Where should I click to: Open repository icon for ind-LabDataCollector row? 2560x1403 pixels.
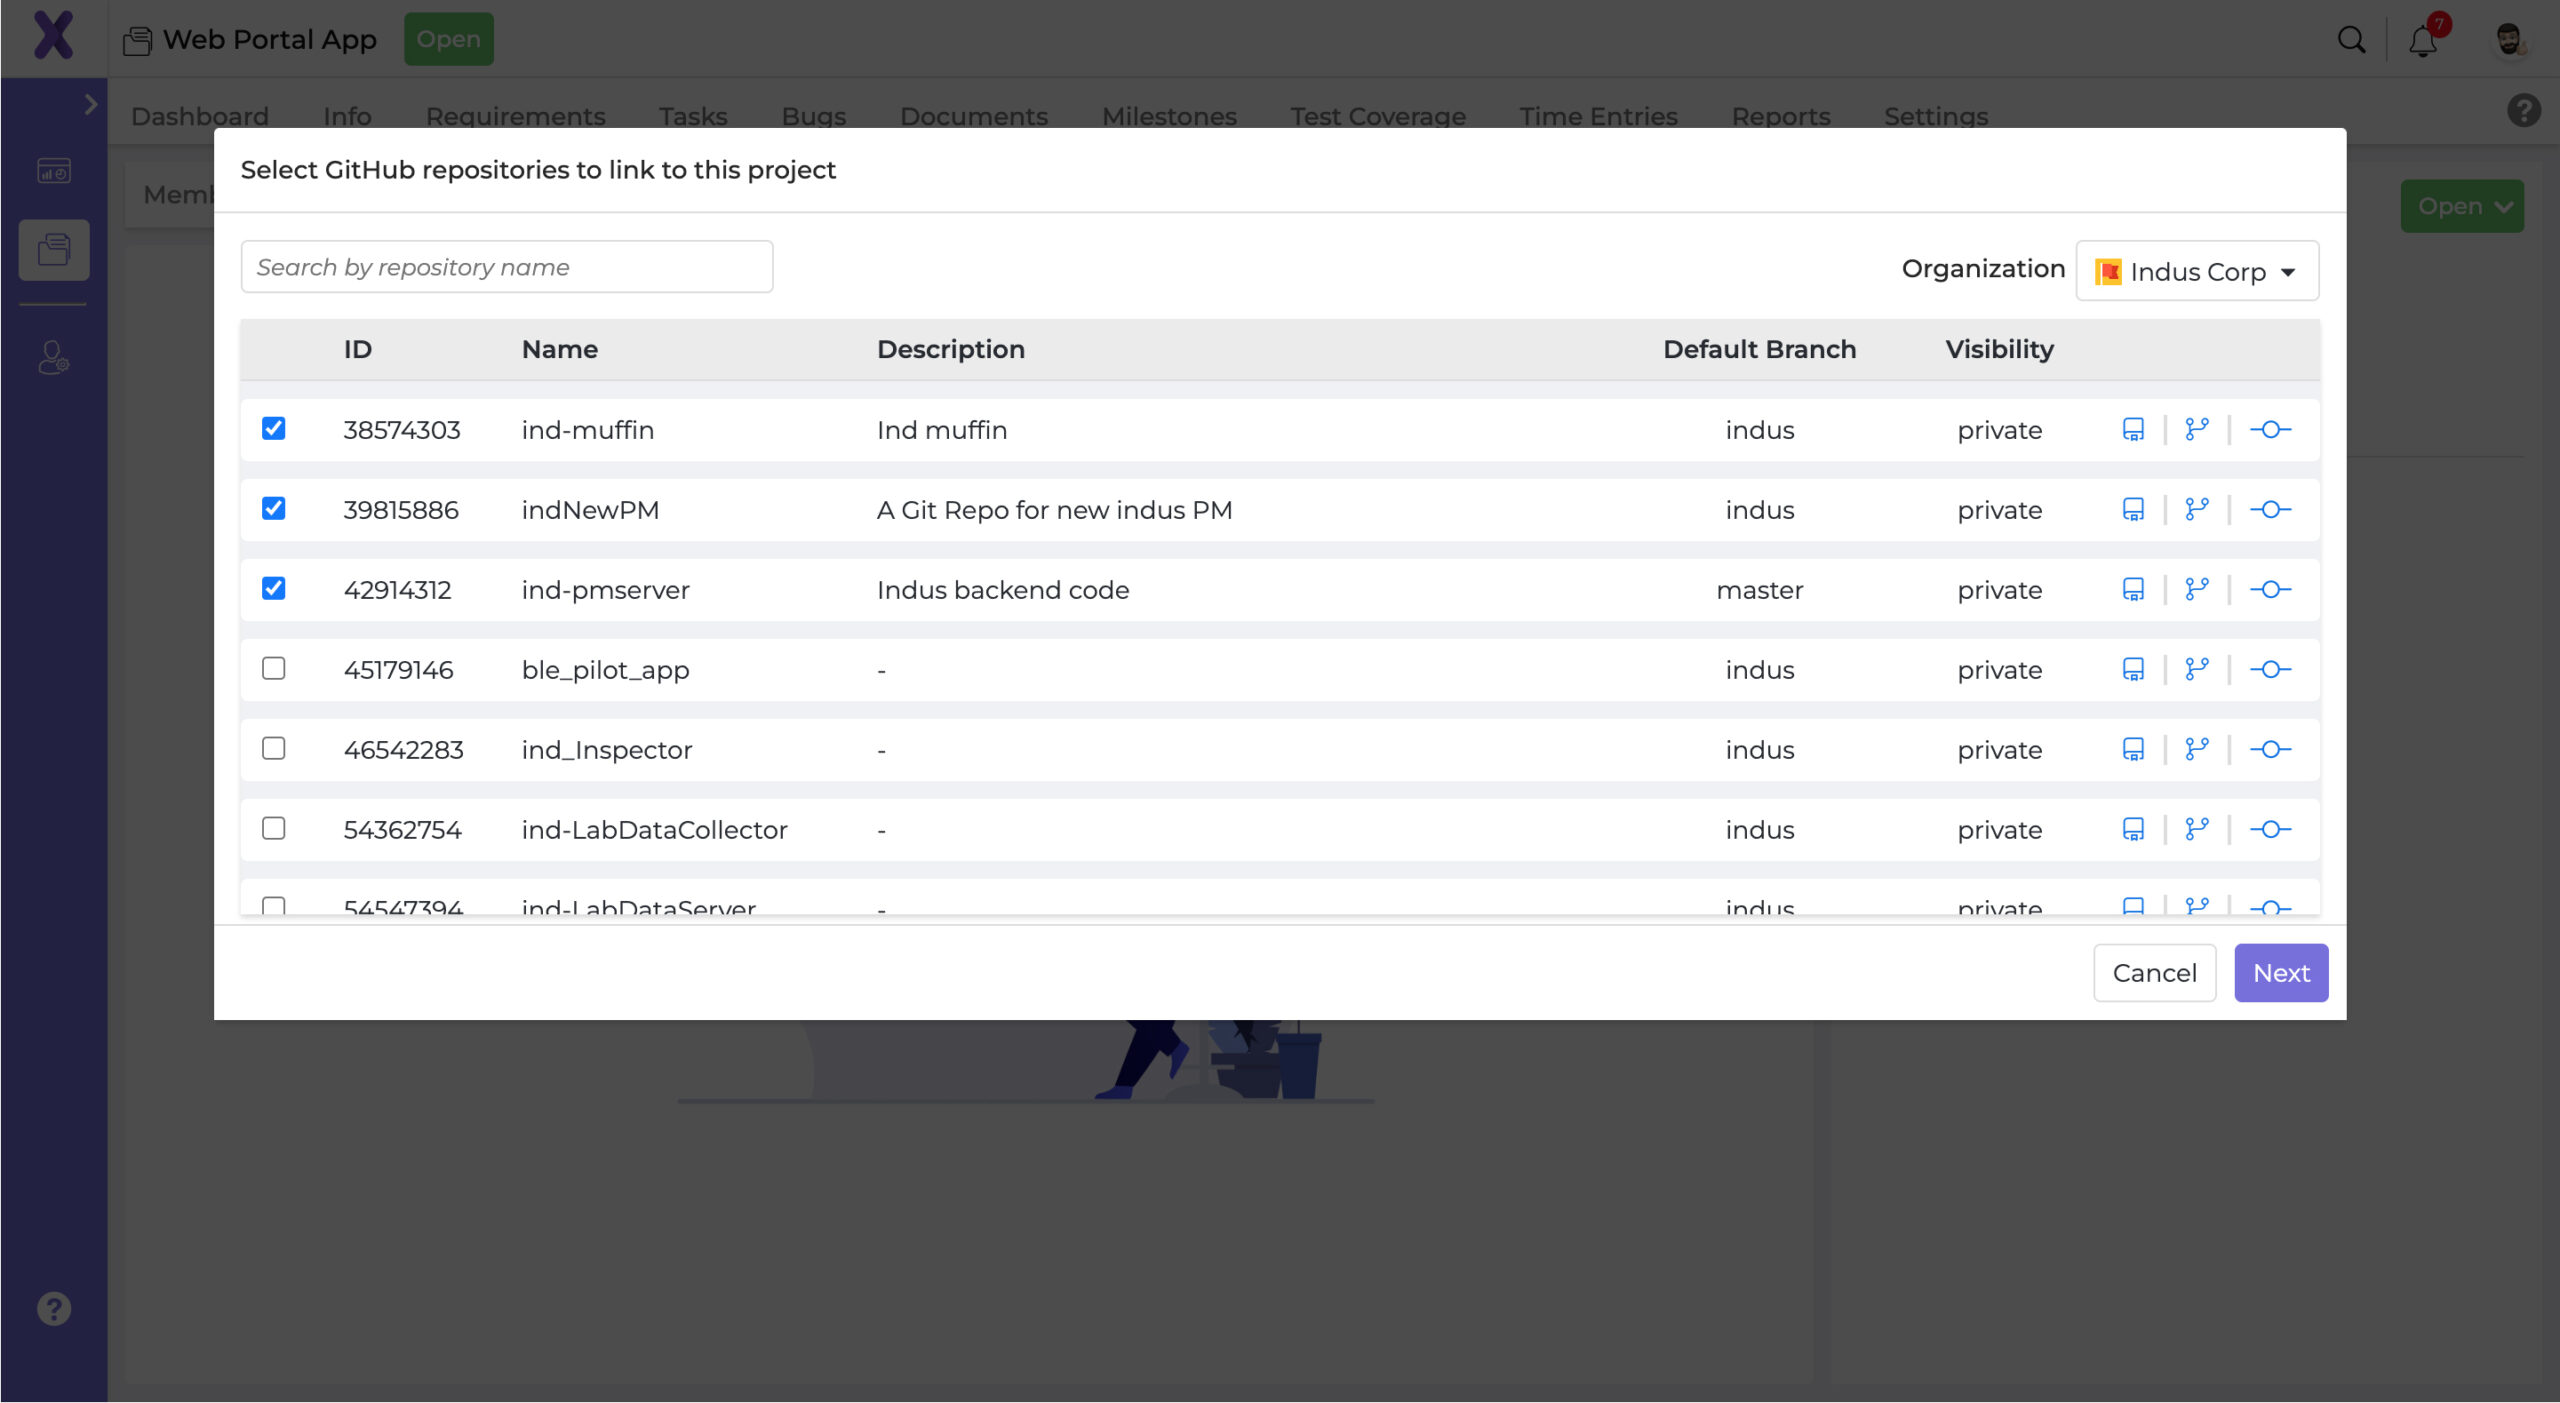coord(2132,829)
